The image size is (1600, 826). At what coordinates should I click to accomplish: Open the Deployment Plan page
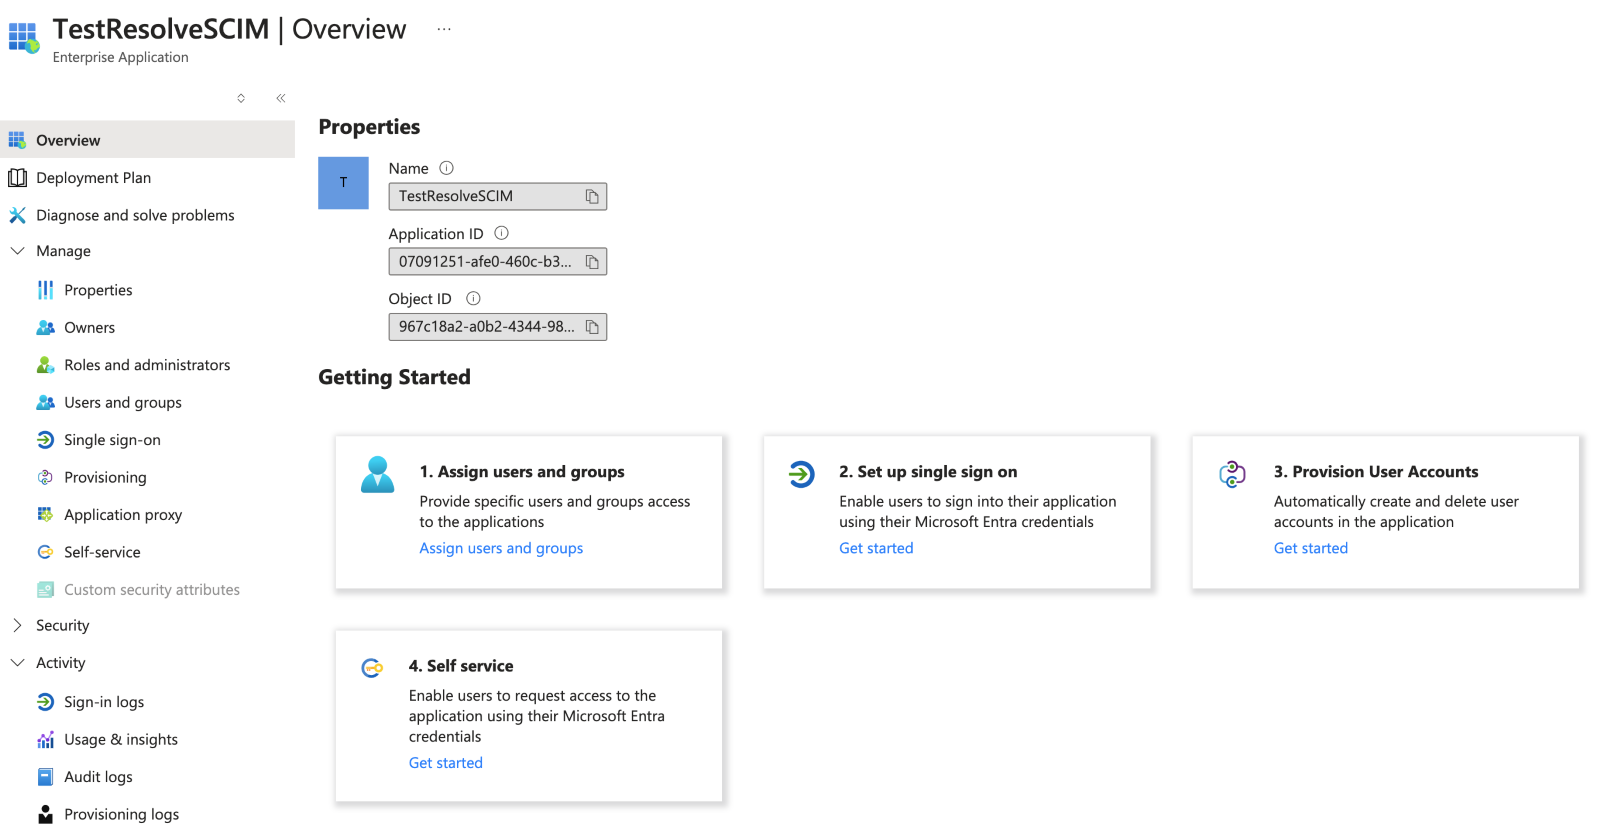coord(93,178)
